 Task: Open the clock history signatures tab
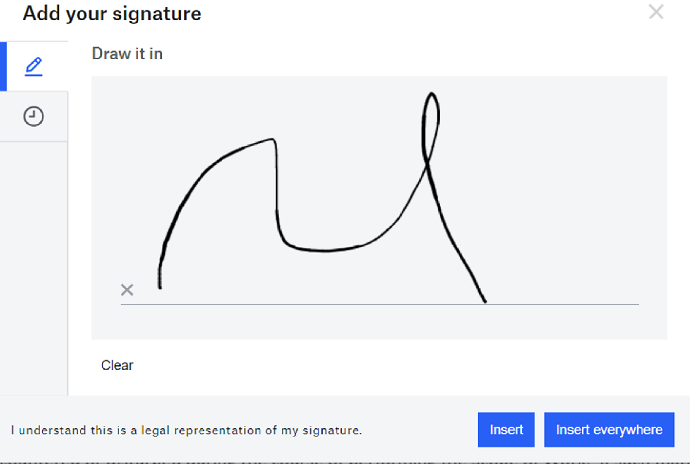34,117
